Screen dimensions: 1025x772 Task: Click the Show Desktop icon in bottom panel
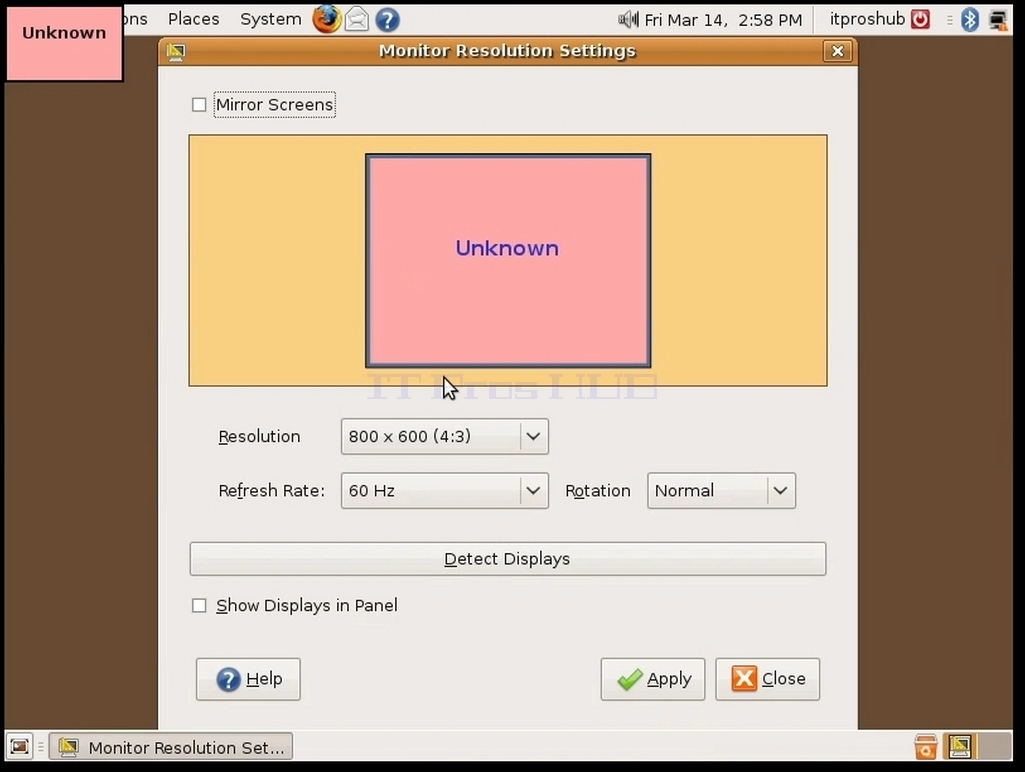[x=20, y=746]
